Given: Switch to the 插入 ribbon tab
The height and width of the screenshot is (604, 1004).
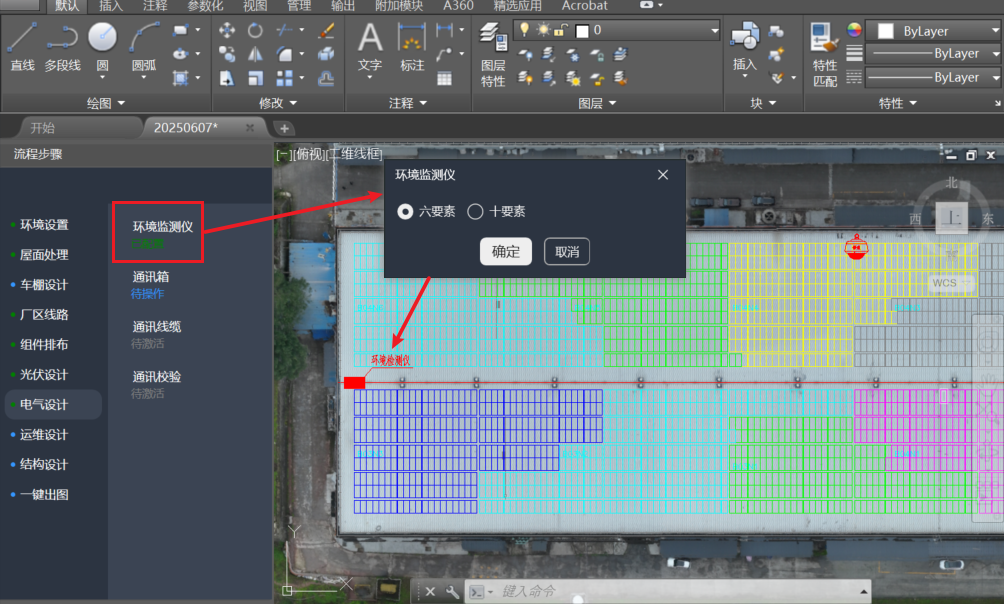Looking at the screenshot, I should tap(111, 6).
